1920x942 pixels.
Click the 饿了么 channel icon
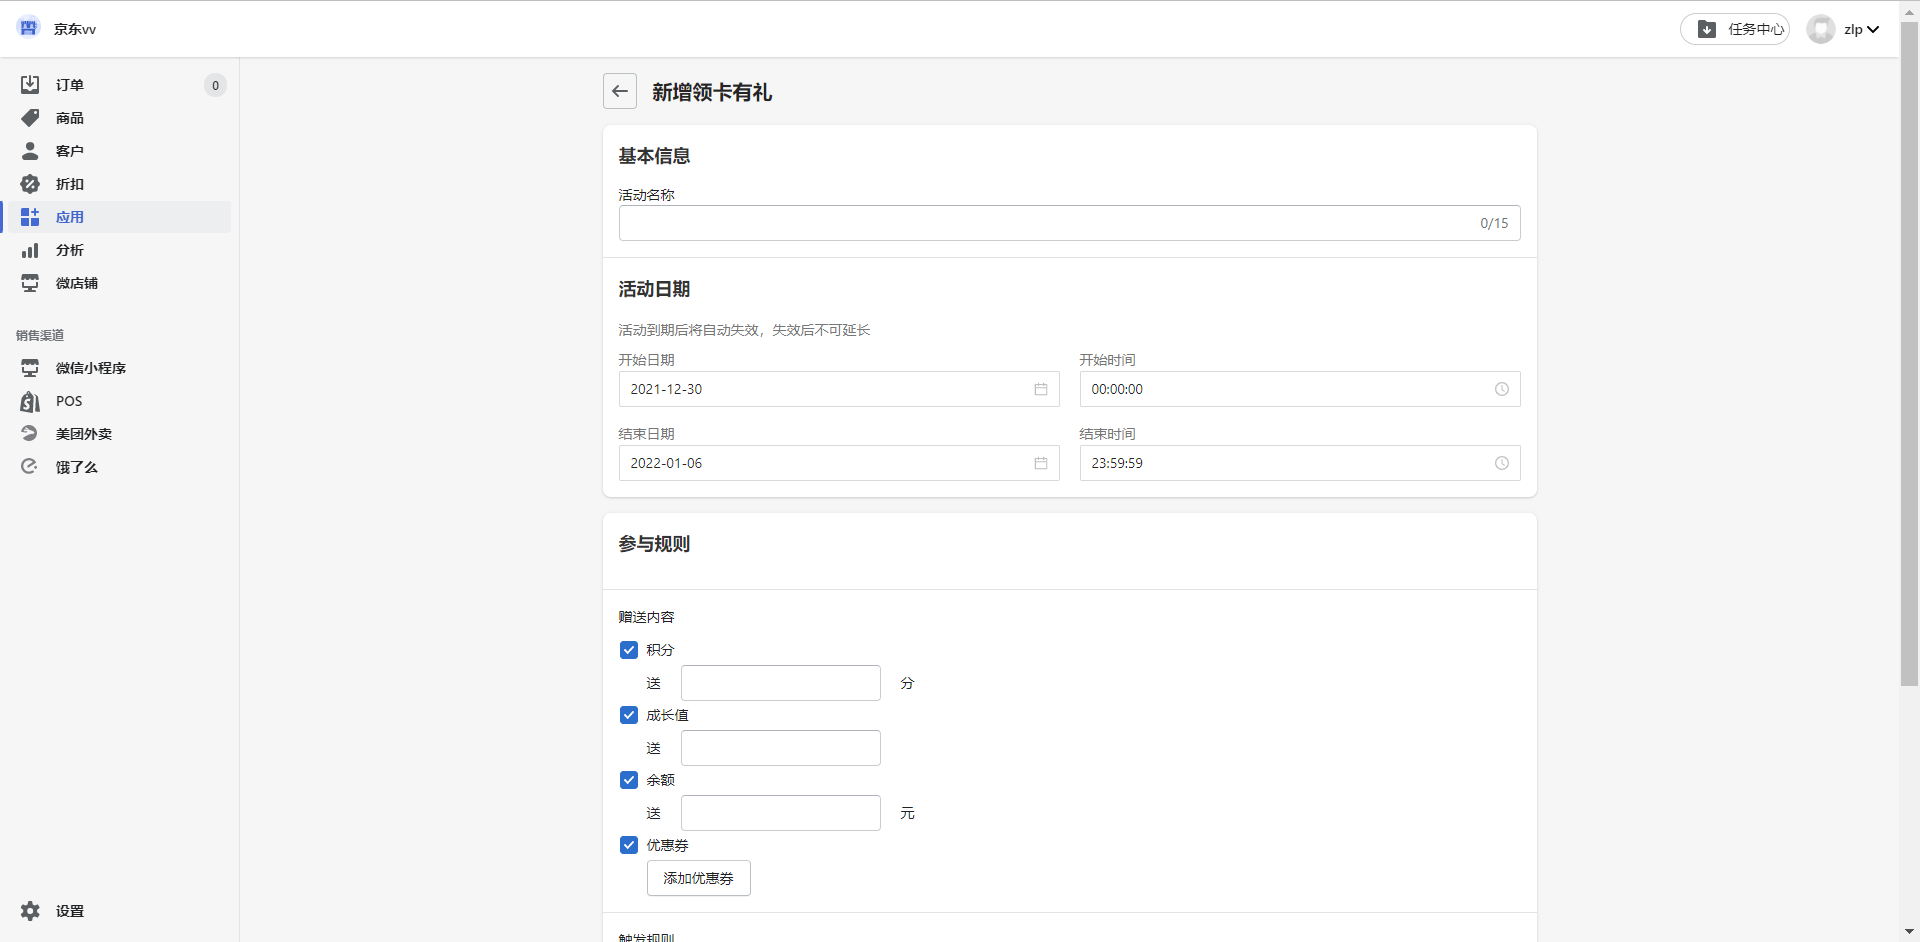tap(30, 467)
